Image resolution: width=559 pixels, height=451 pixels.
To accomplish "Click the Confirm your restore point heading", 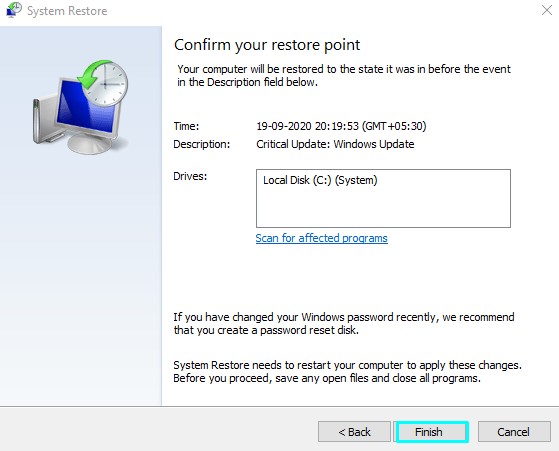I will click(x=267, y=45).
